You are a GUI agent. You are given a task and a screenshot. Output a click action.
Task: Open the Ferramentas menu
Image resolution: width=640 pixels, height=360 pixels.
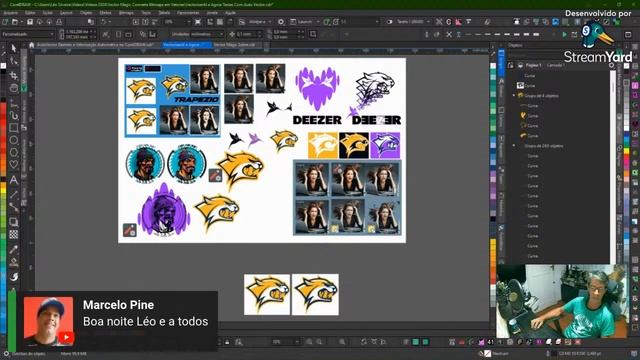(188, 13)
